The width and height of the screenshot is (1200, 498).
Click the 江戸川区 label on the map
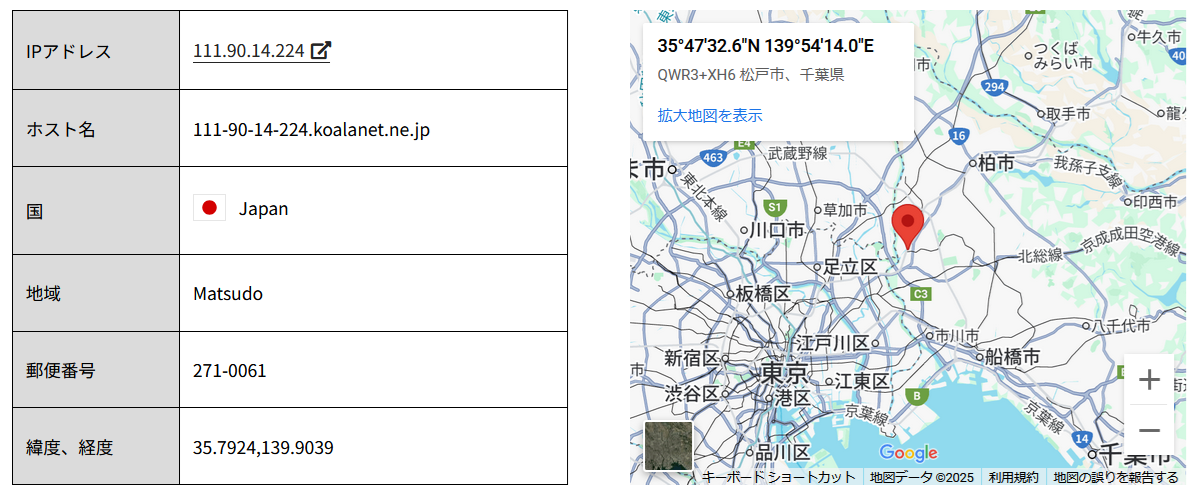[x=832, y=343]
